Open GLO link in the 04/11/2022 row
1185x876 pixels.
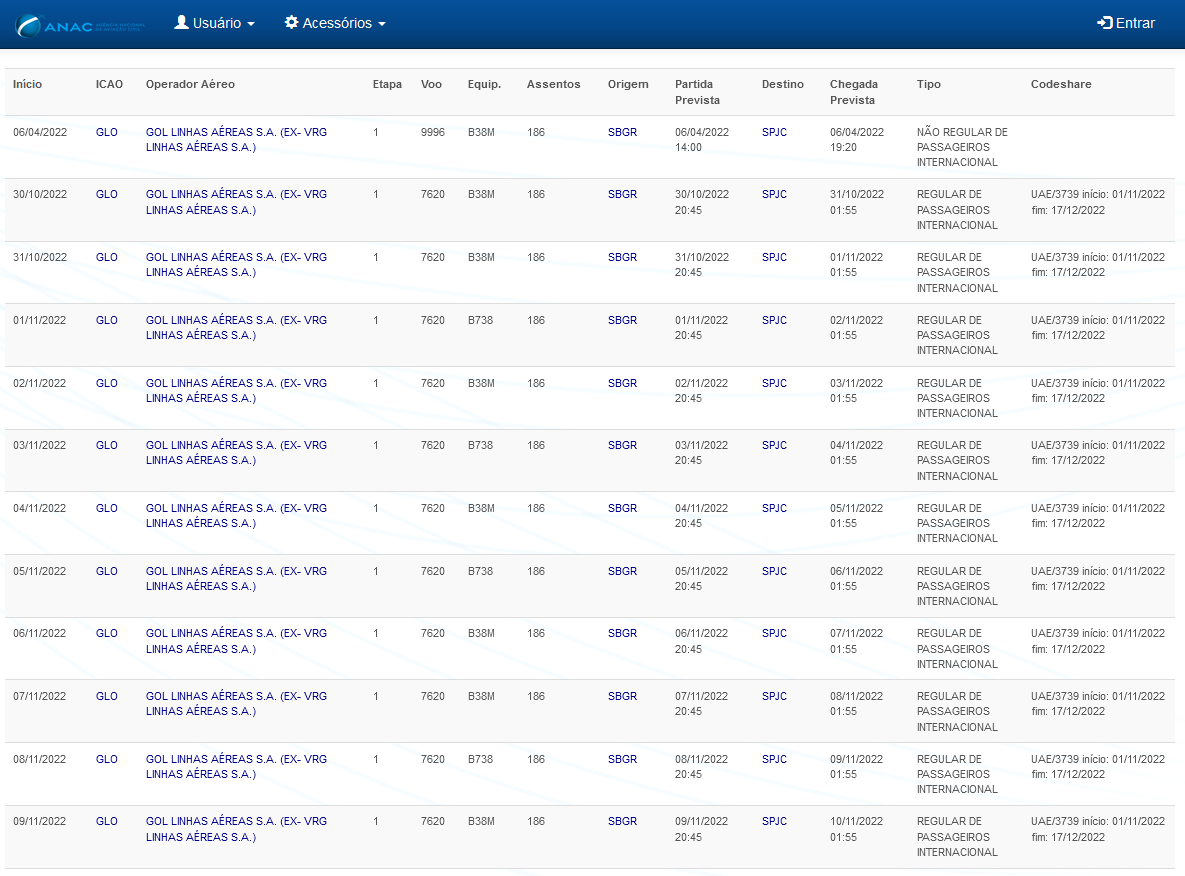pos(107,509)
